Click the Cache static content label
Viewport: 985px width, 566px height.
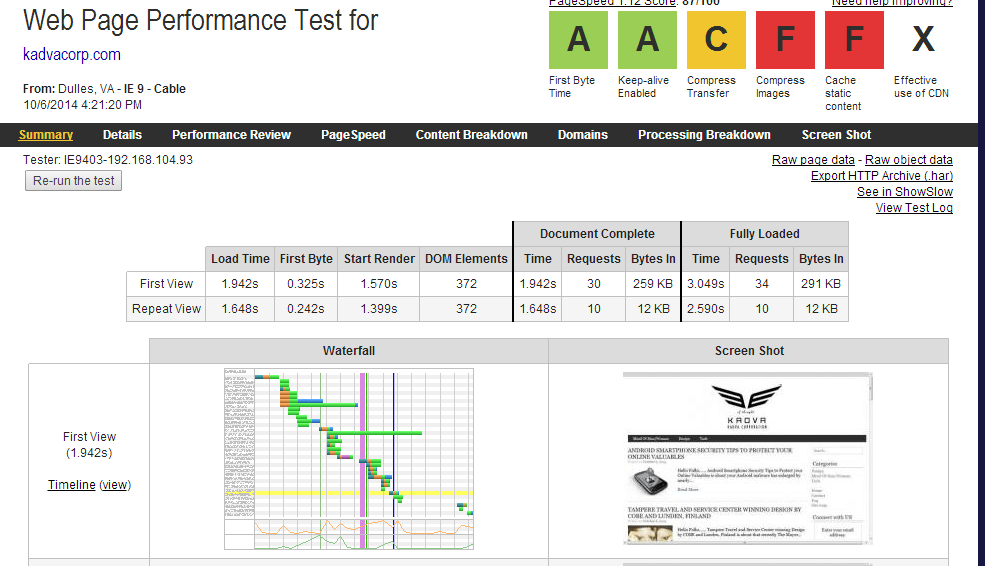coord(843,93)
